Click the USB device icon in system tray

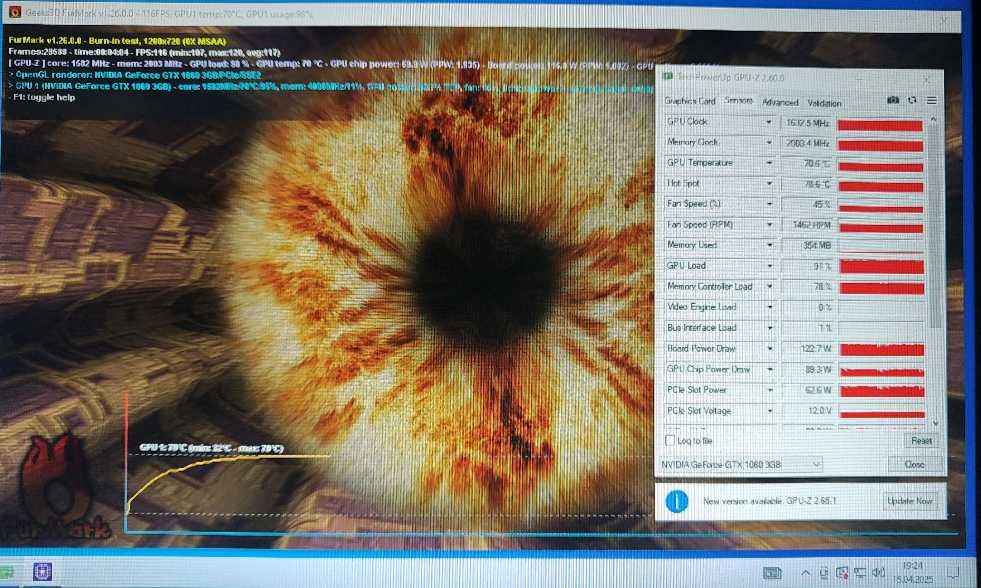coord(824,572)
